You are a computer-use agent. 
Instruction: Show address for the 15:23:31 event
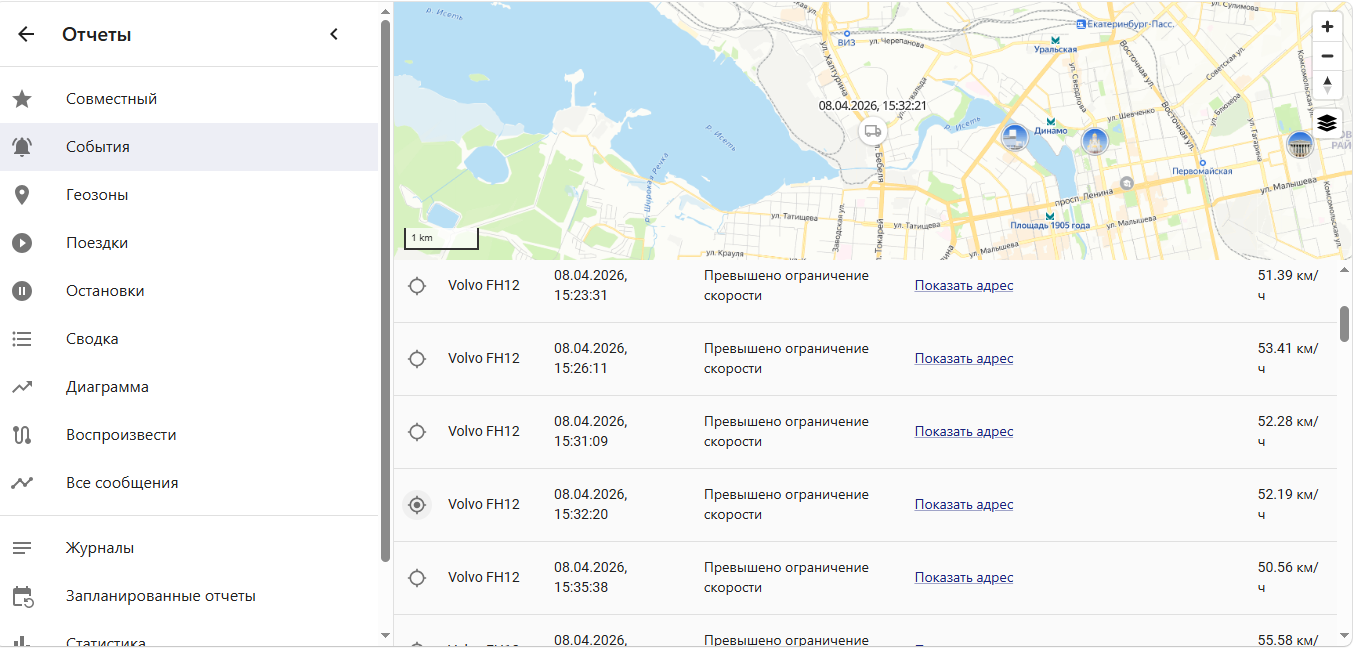click(964, 286)
